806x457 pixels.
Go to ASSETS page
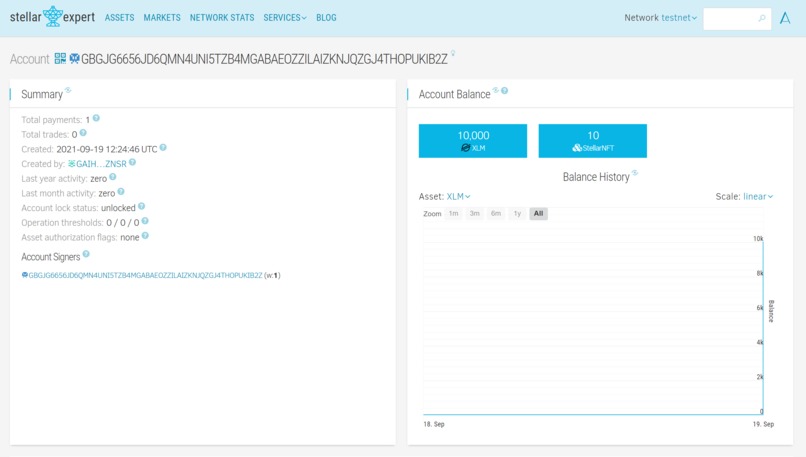(x=119, y=17)
